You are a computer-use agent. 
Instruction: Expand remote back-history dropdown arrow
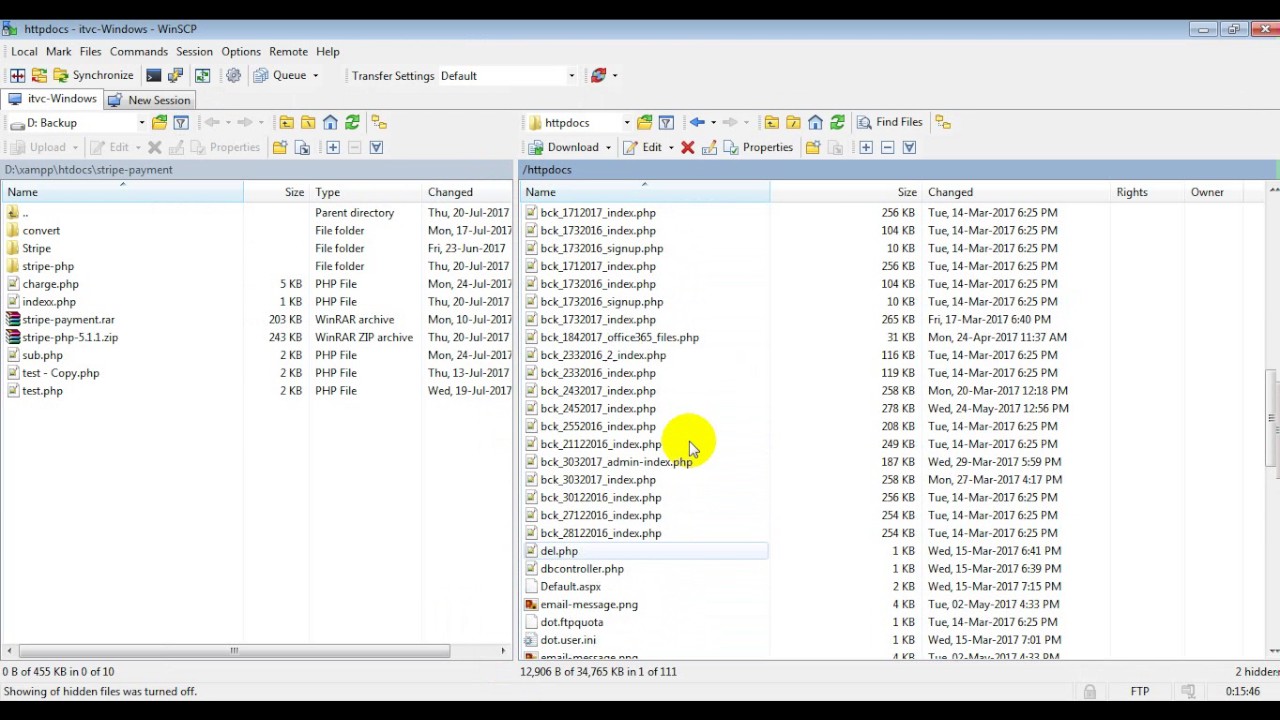713,122
